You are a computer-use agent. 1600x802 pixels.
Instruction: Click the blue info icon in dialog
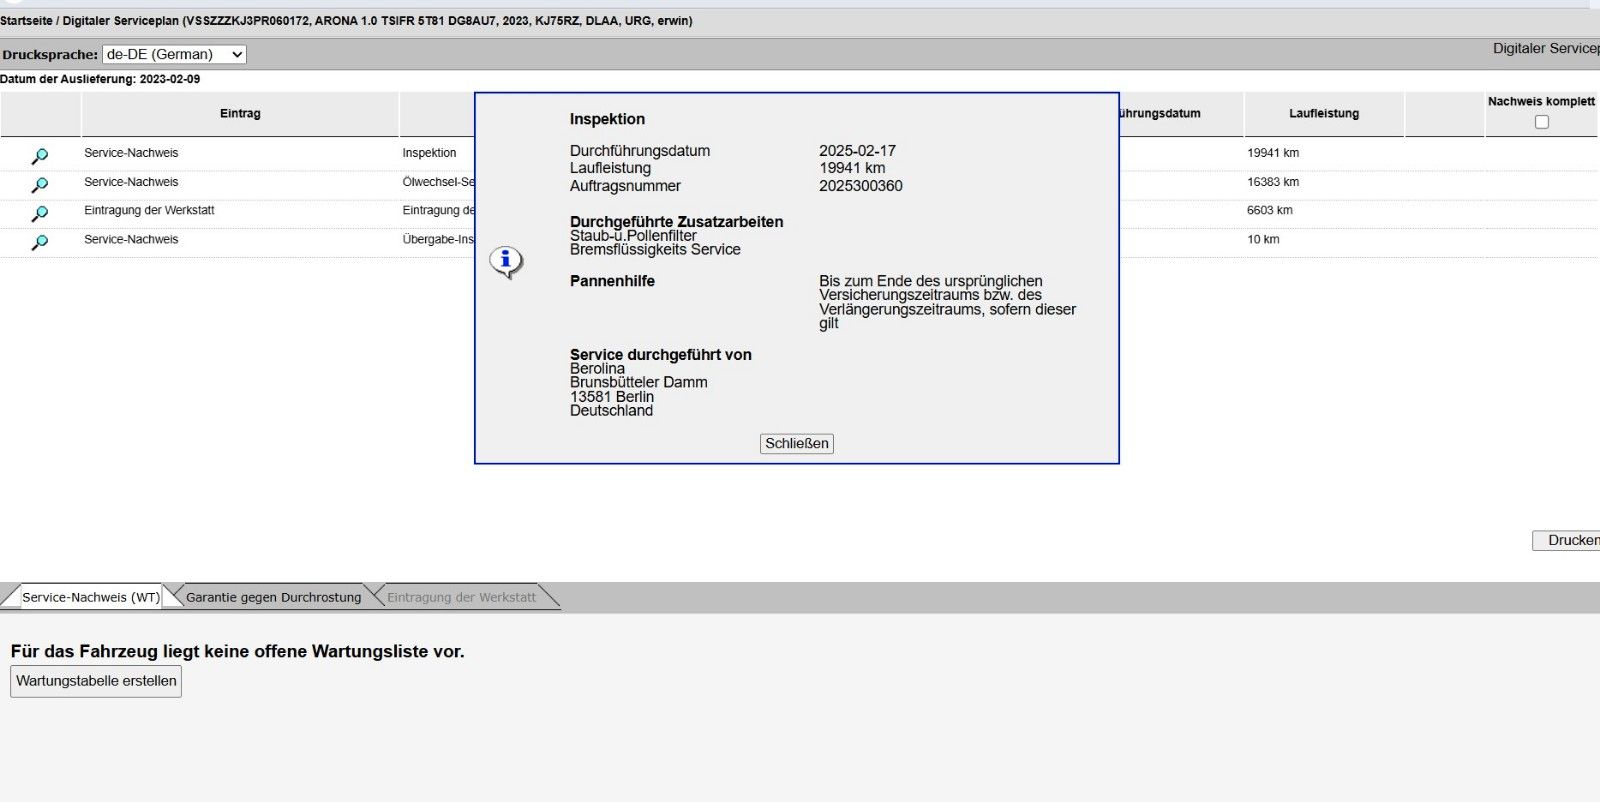506,262
